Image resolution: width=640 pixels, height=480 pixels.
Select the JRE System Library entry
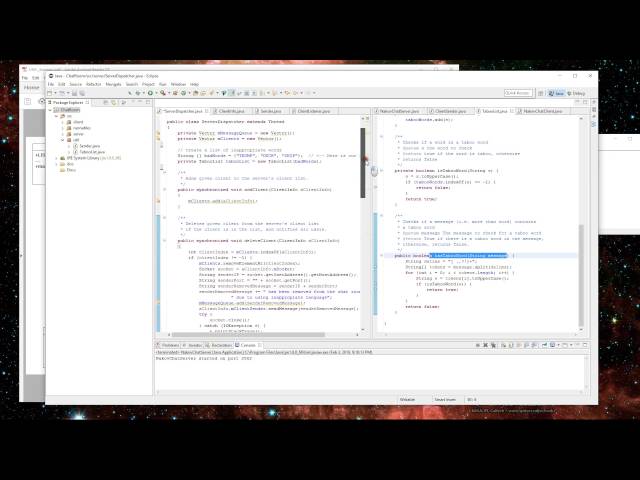coord(91,158)
